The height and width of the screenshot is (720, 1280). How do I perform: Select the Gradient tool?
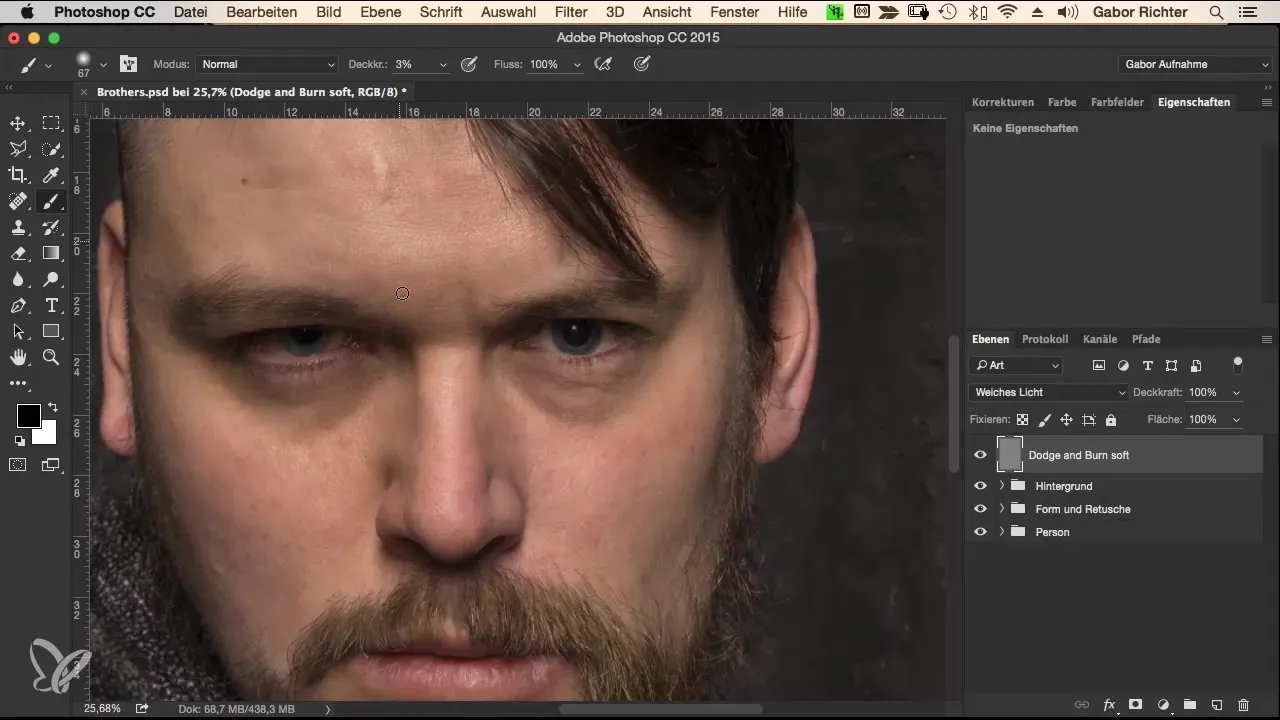click(52, 254)
